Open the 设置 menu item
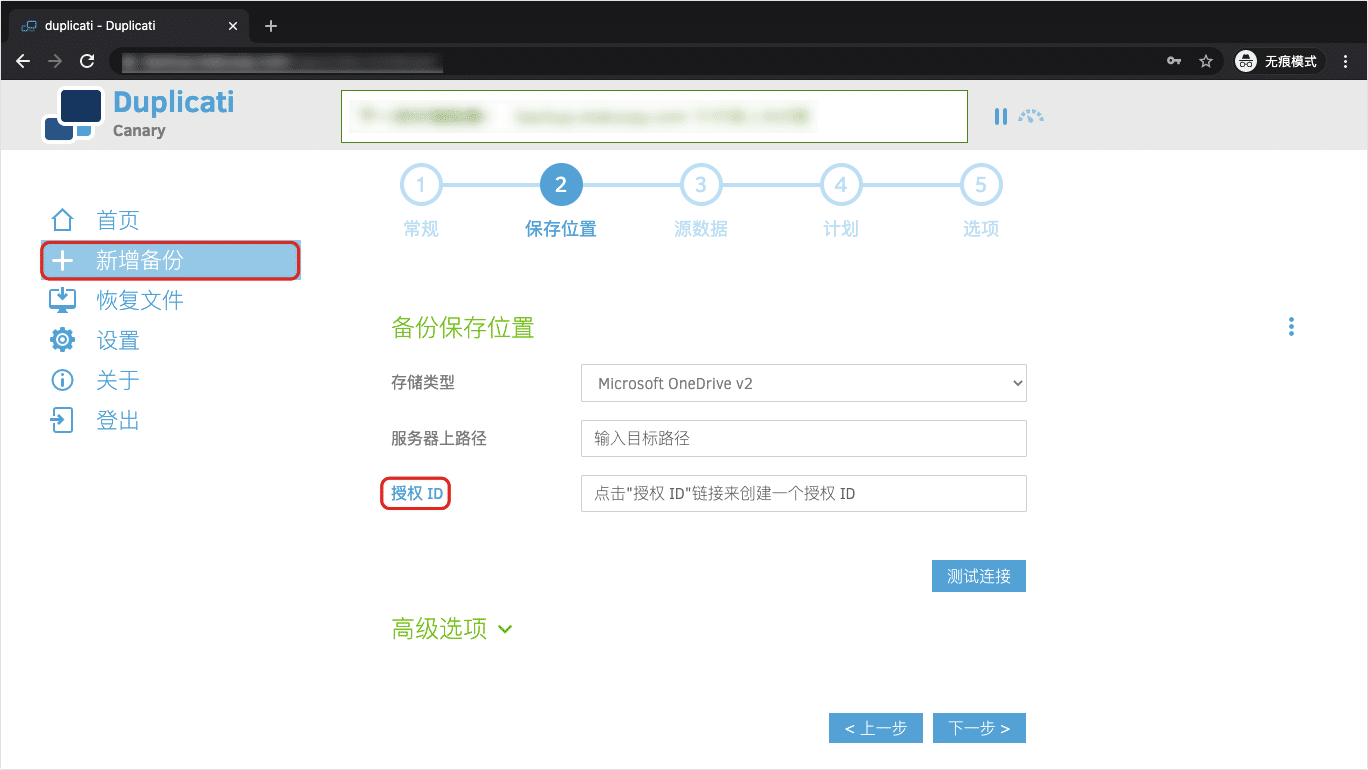Screen dimensions: 1368x770 118,340
